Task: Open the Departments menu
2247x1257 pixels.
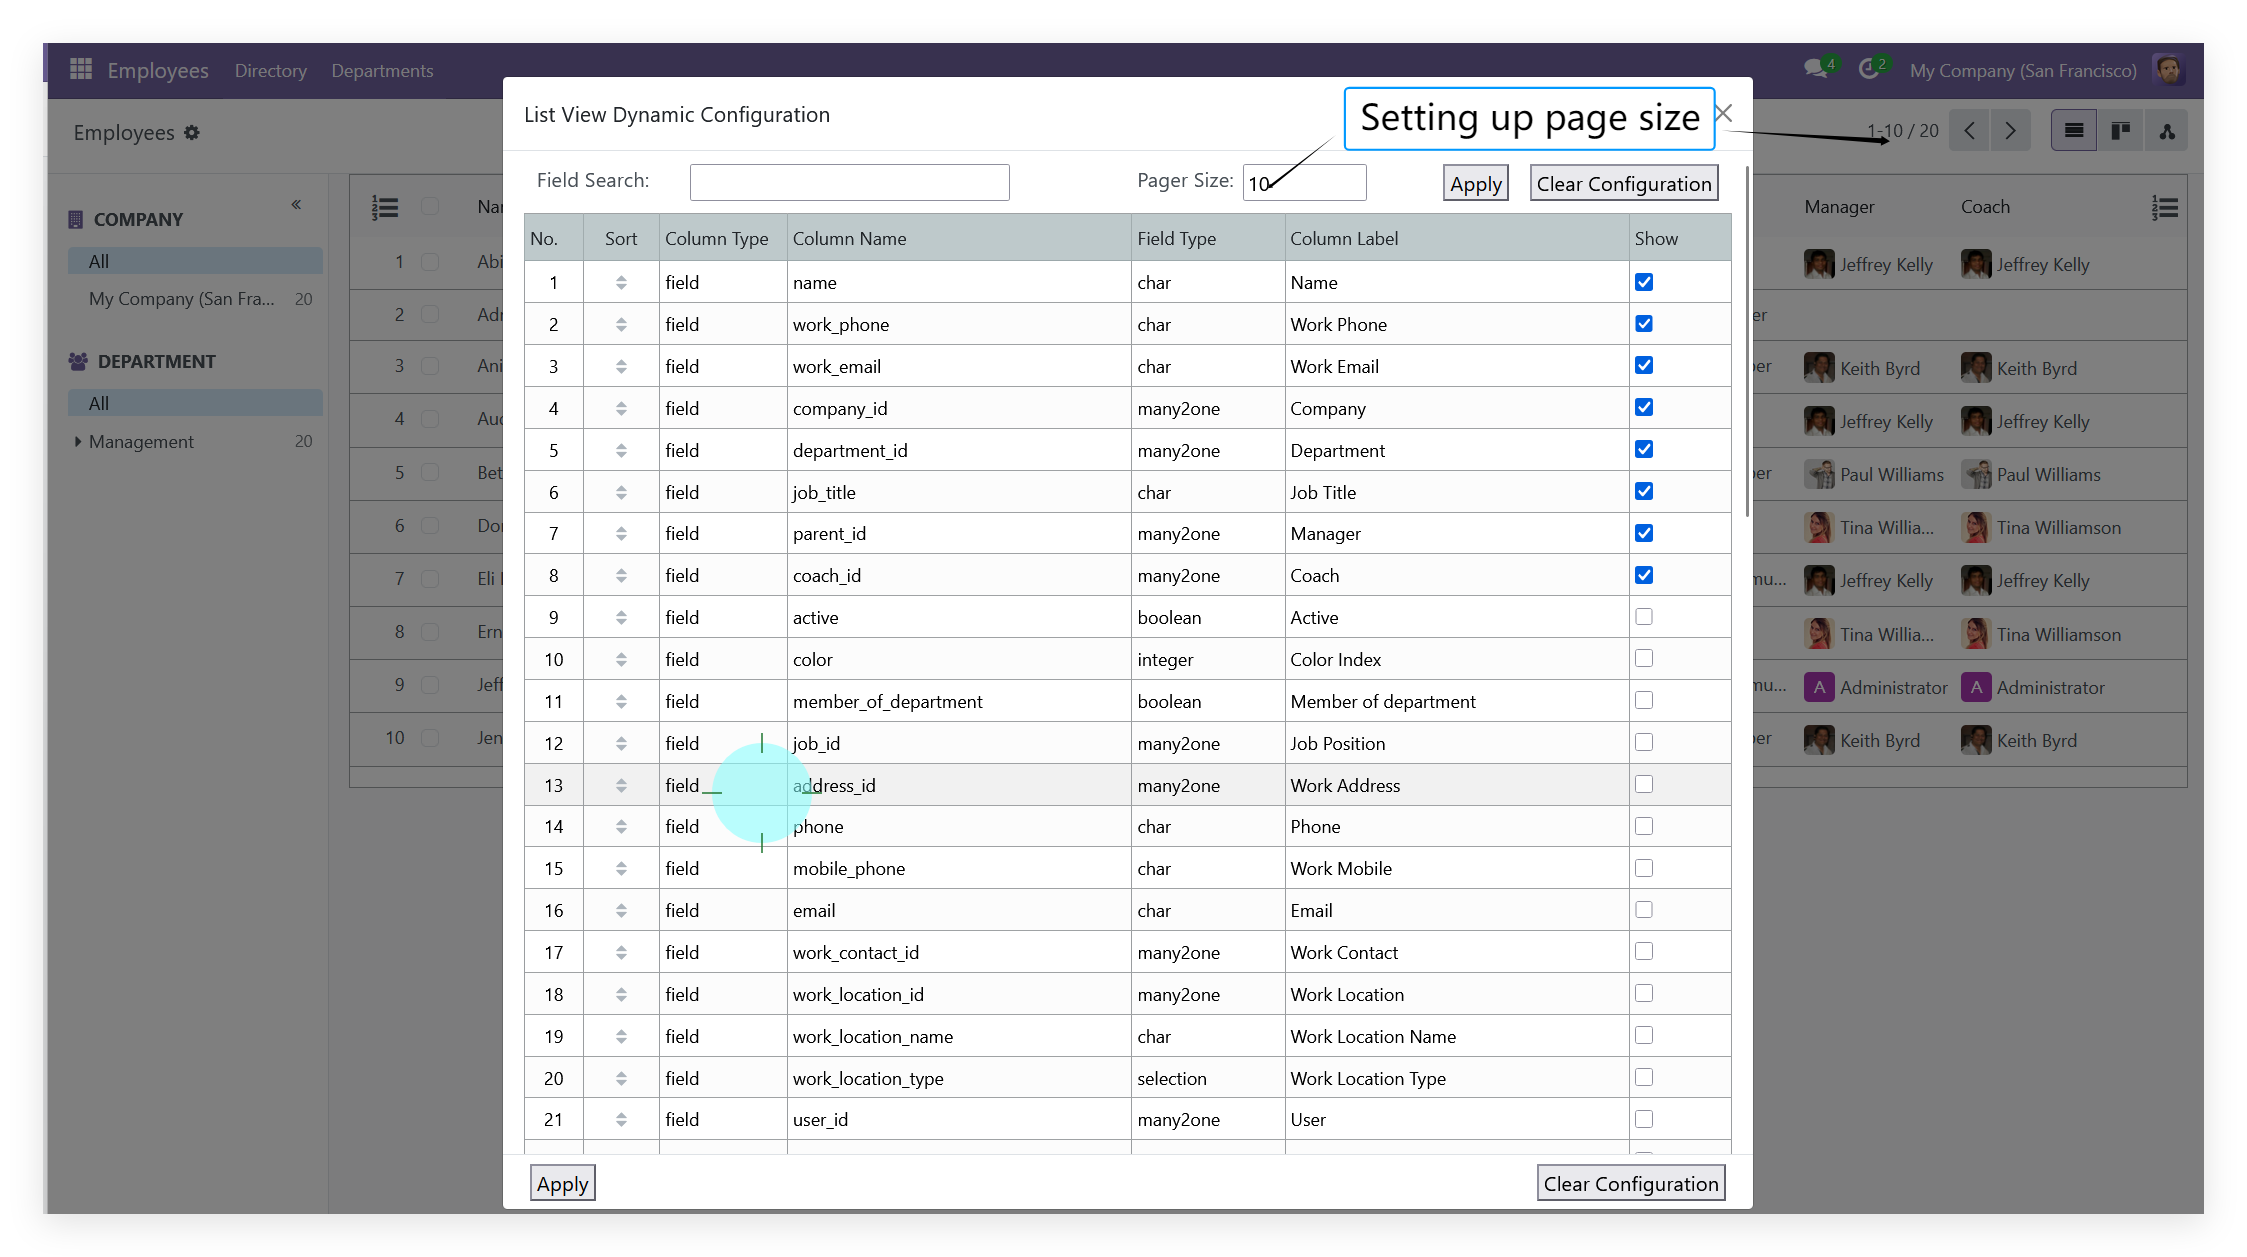Action: (382, 70)
